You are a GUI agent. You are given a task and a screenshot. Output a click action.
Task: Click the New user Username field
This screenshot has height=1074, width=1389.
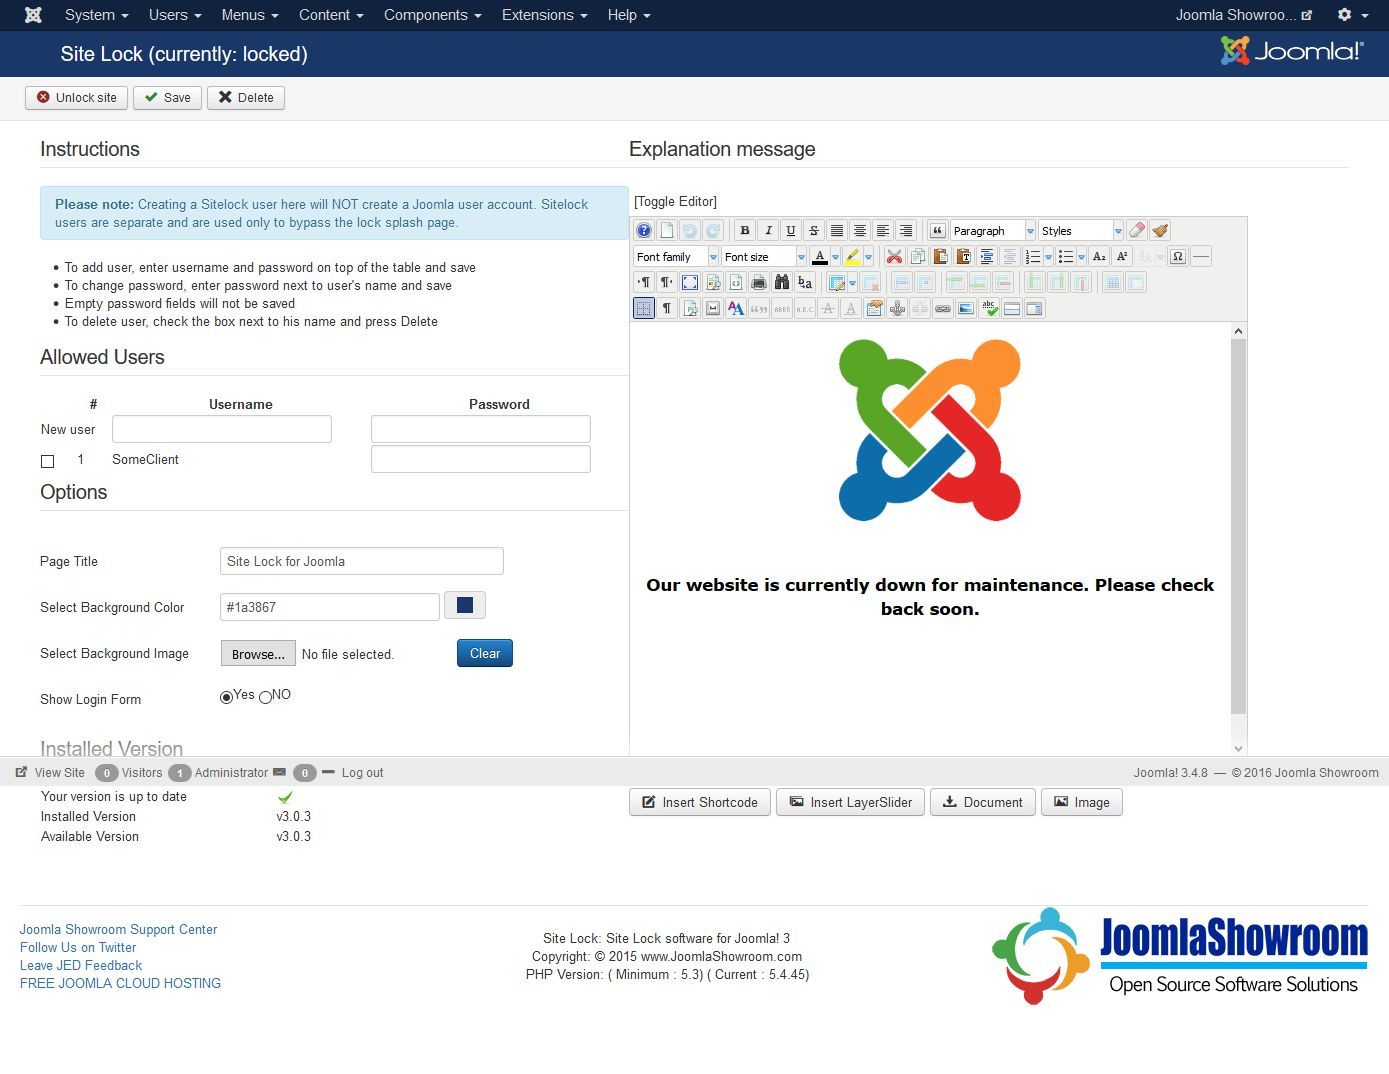222,429
